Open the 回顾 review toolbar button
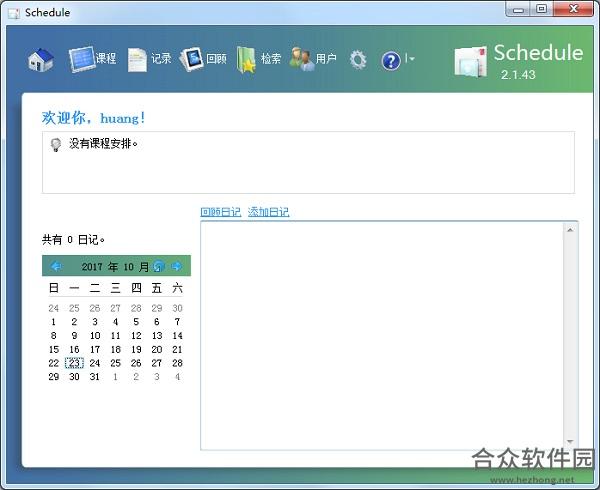This screenshot has height=490, width=600. coord(203,59)
